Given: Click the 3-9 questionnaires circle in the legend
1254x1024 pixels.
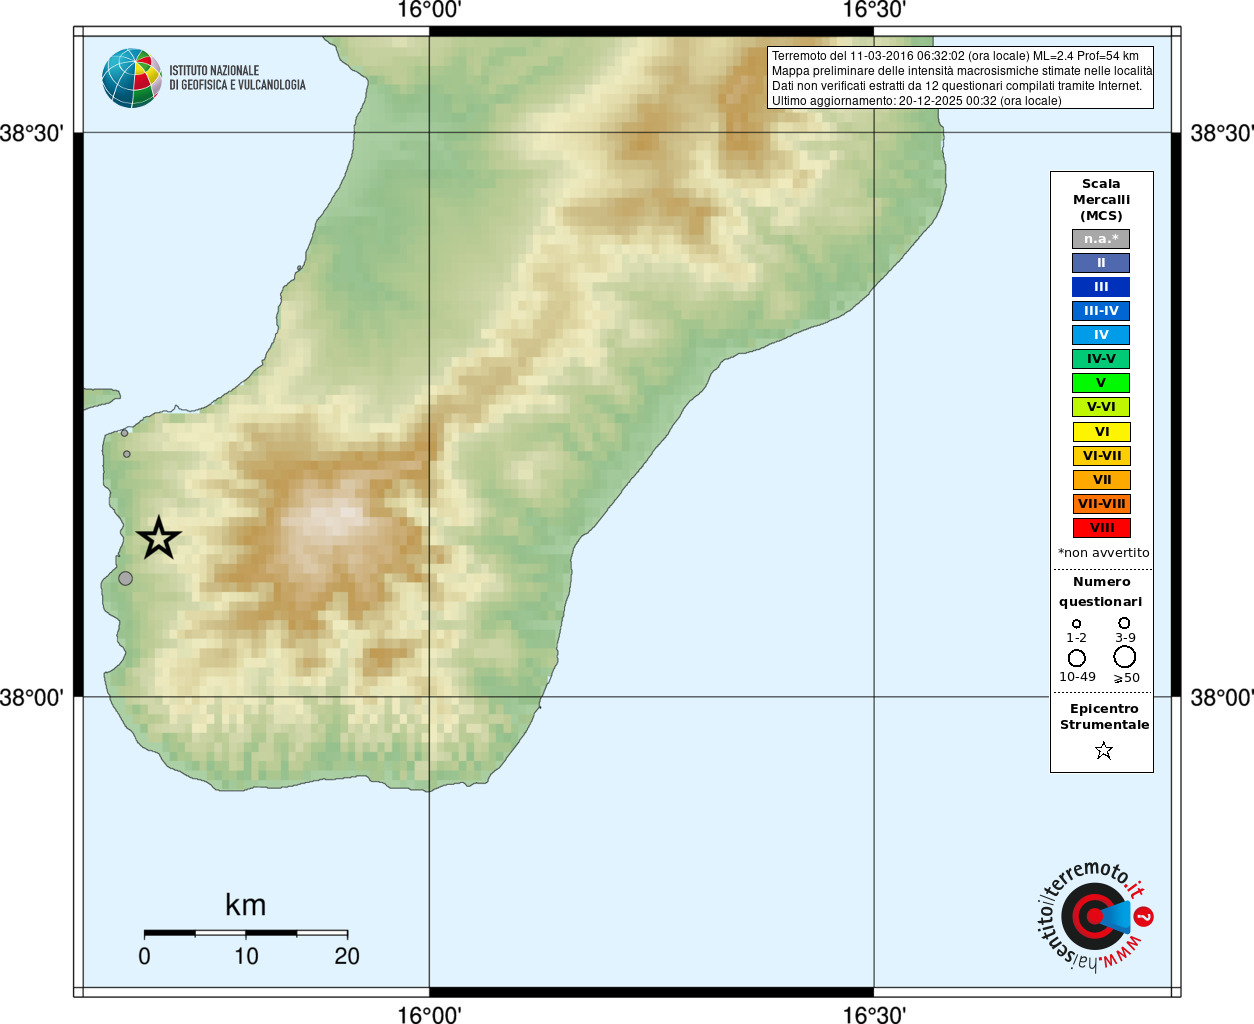Looking at the screenshot, I should (1124, 623).
